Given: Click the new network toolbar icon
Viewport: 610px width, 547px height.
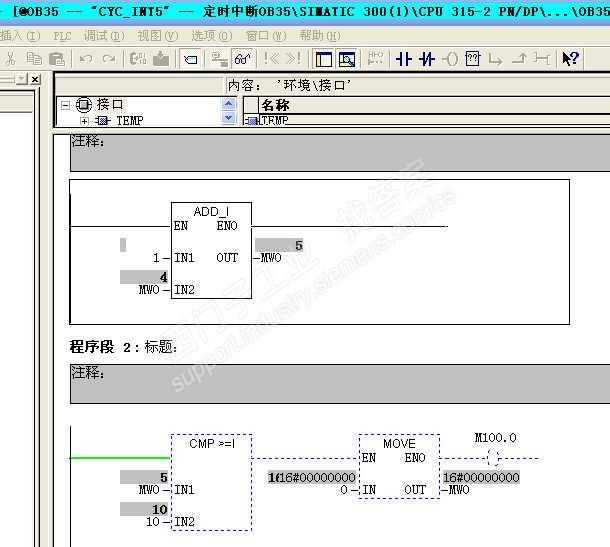Looking at the screenshot, I should coord(375,59).
